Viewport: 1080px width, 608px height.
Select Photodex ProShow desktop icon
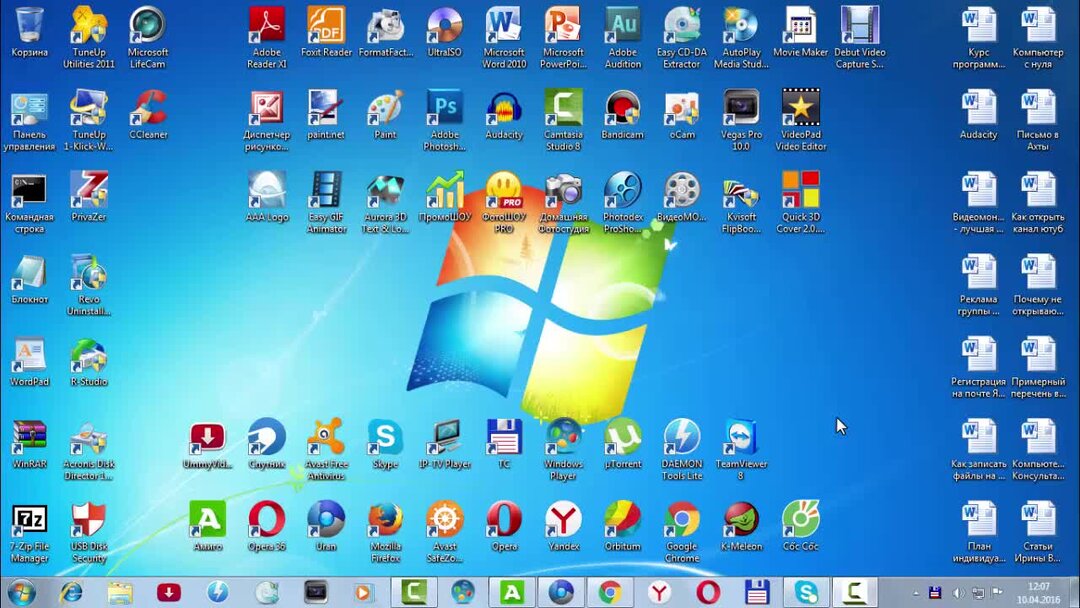coord(623,203)
